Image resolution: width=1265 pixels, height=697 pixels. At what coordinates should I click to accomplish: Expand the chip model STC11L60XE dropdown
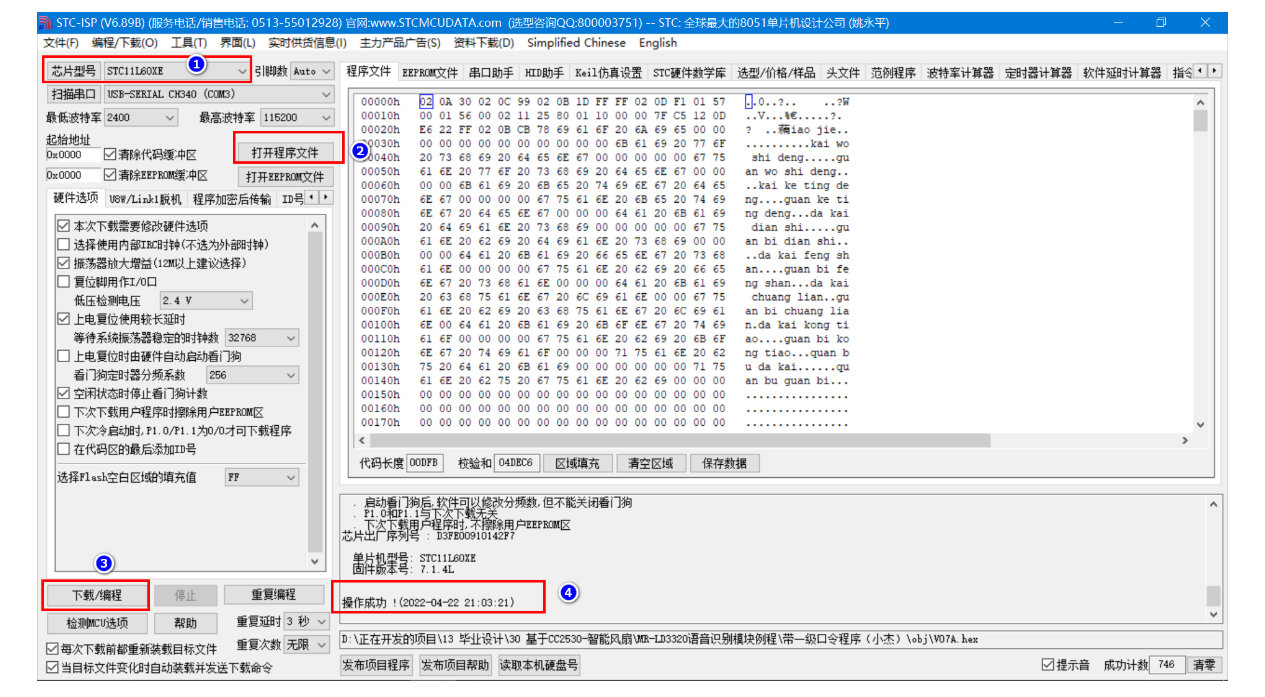(241, 71)
